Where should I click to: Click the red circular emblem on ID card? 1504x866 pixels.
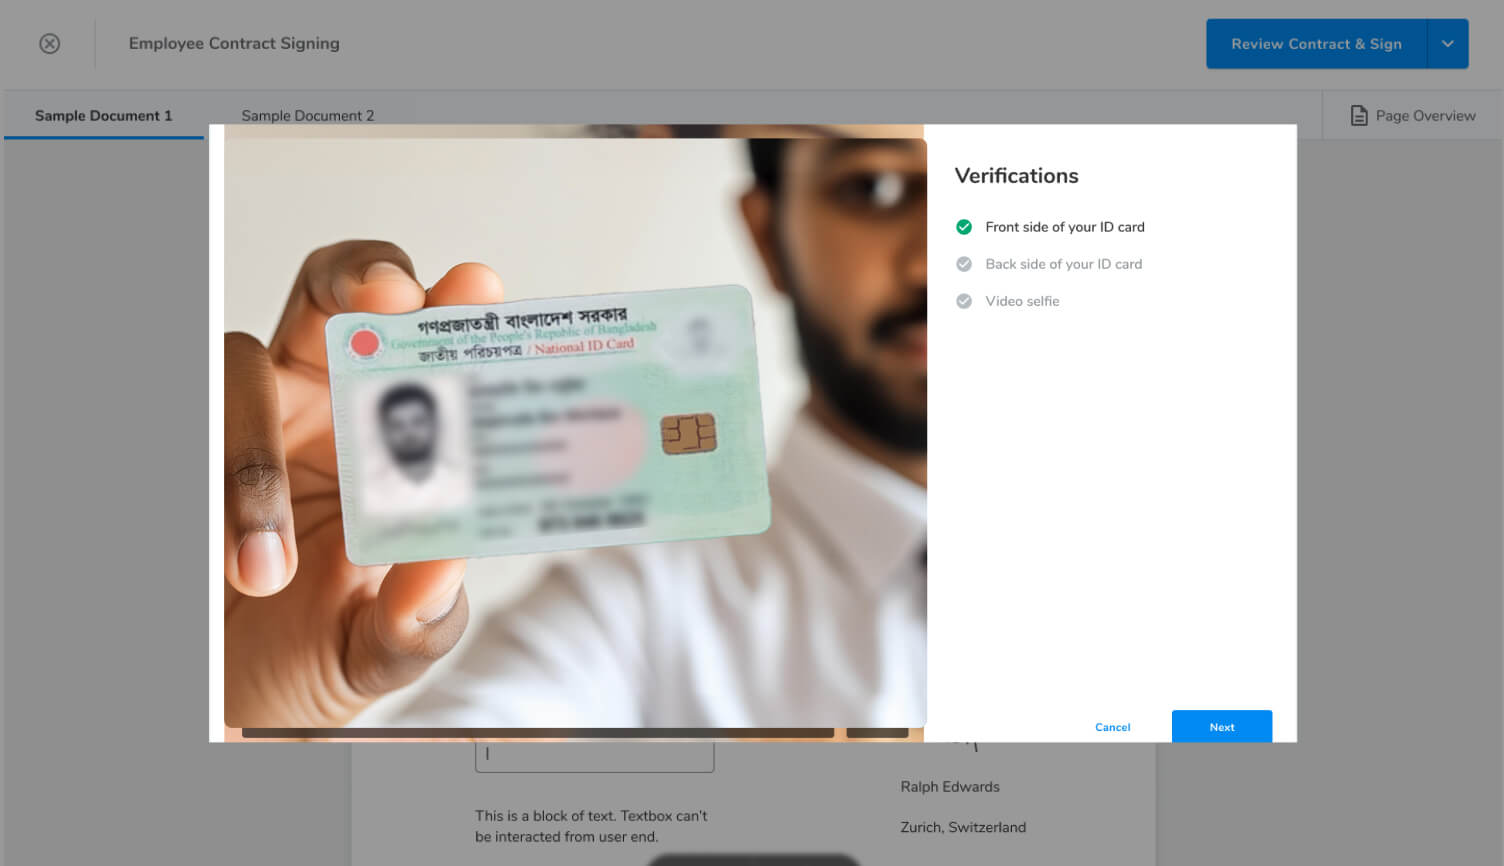(x=364, y=343)
